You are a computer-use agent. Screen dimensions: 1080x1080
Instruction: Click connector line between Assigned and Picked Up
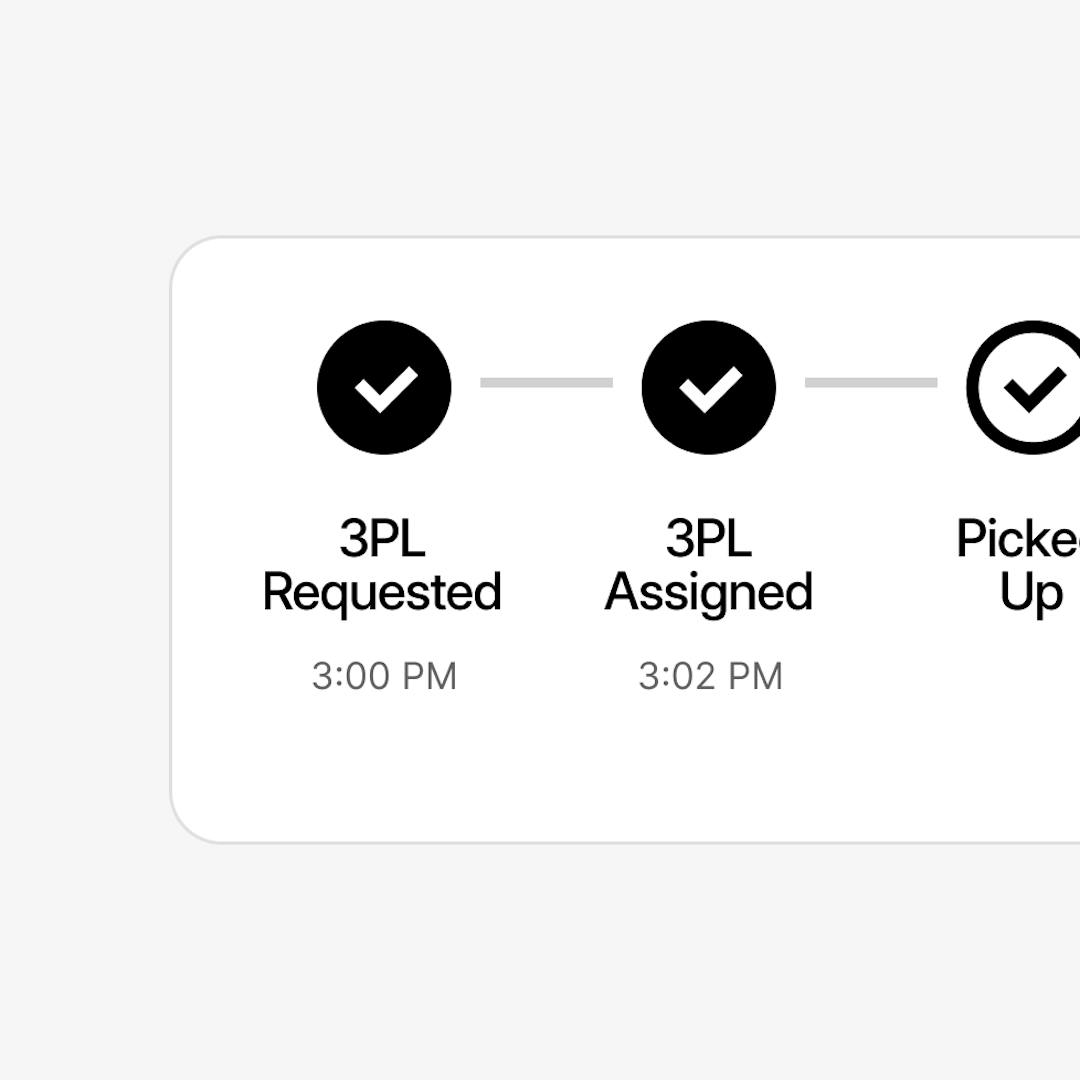tap(871, 382)
